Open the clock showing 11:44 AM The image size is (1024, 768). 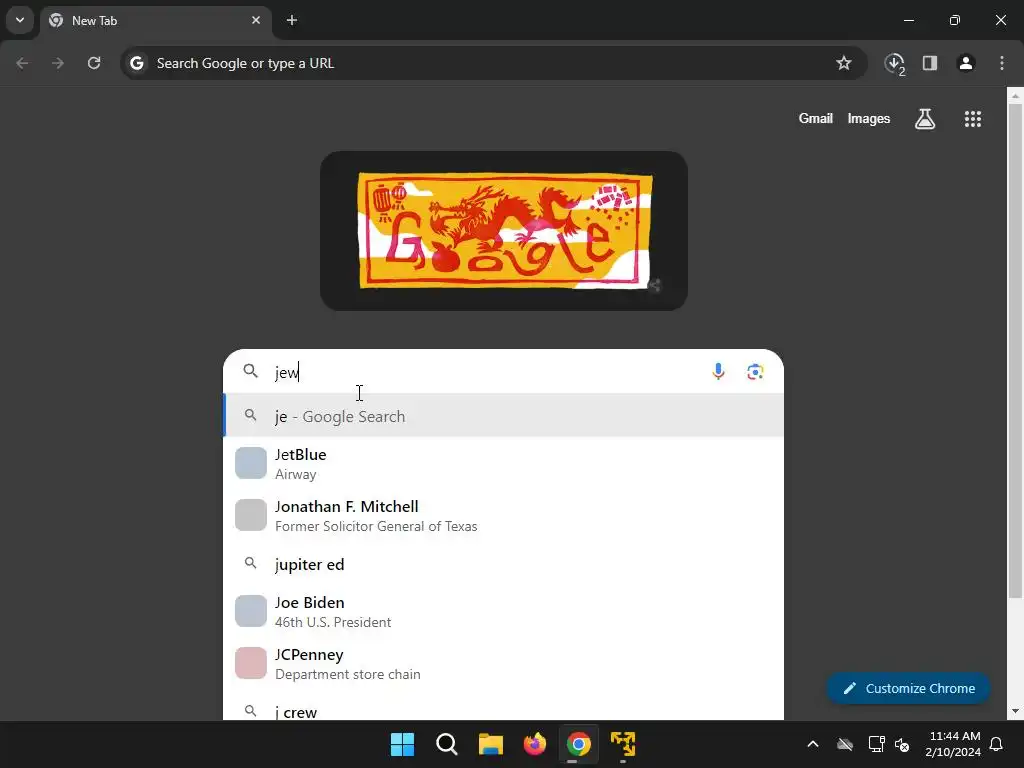coord(953,744)
